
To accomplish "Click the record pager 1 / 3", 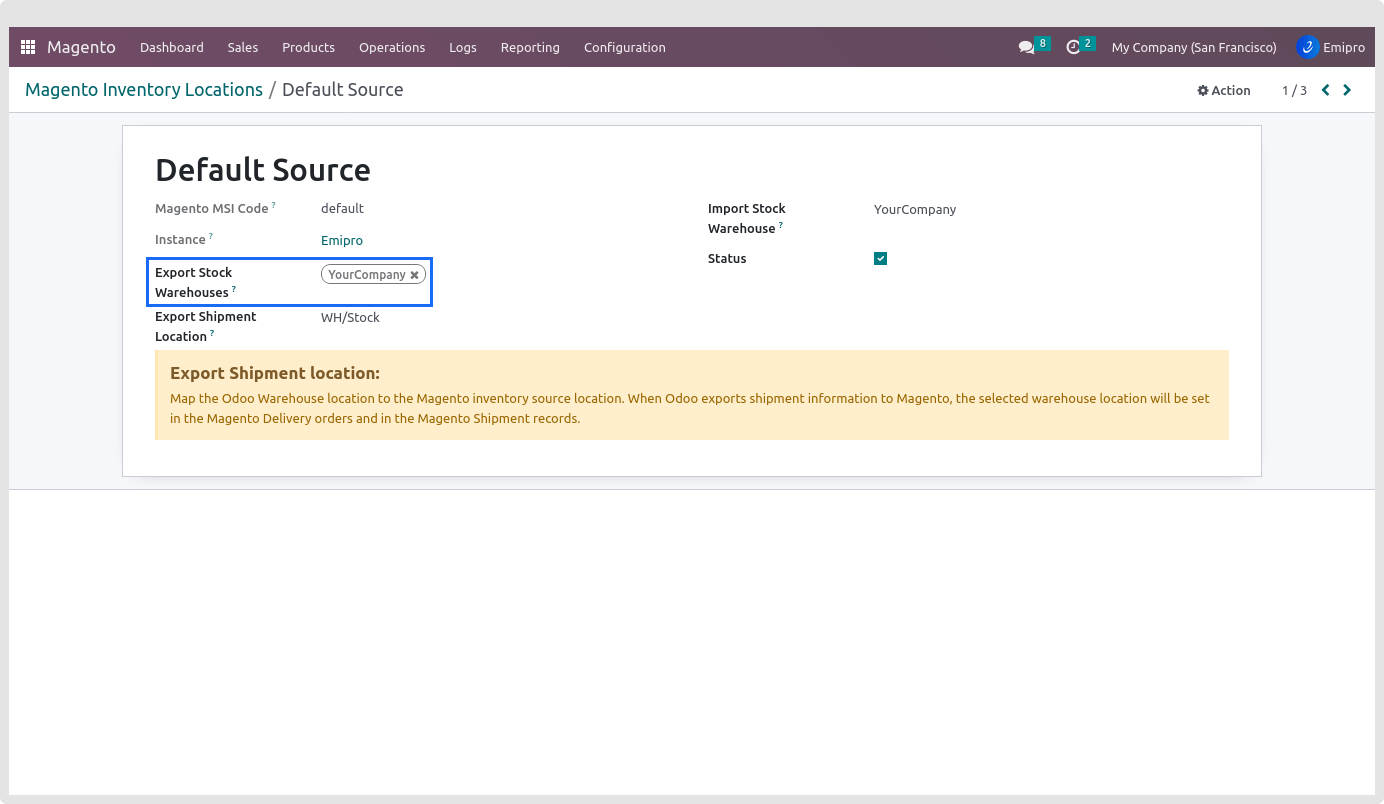I will click(1294, 90).
